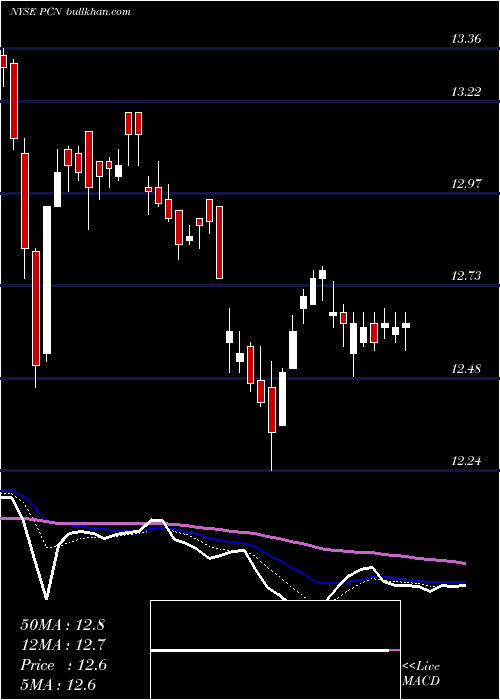Select the 12.24 price level label
Viewport: 500px width, 700px height.
tap(466, 461)
